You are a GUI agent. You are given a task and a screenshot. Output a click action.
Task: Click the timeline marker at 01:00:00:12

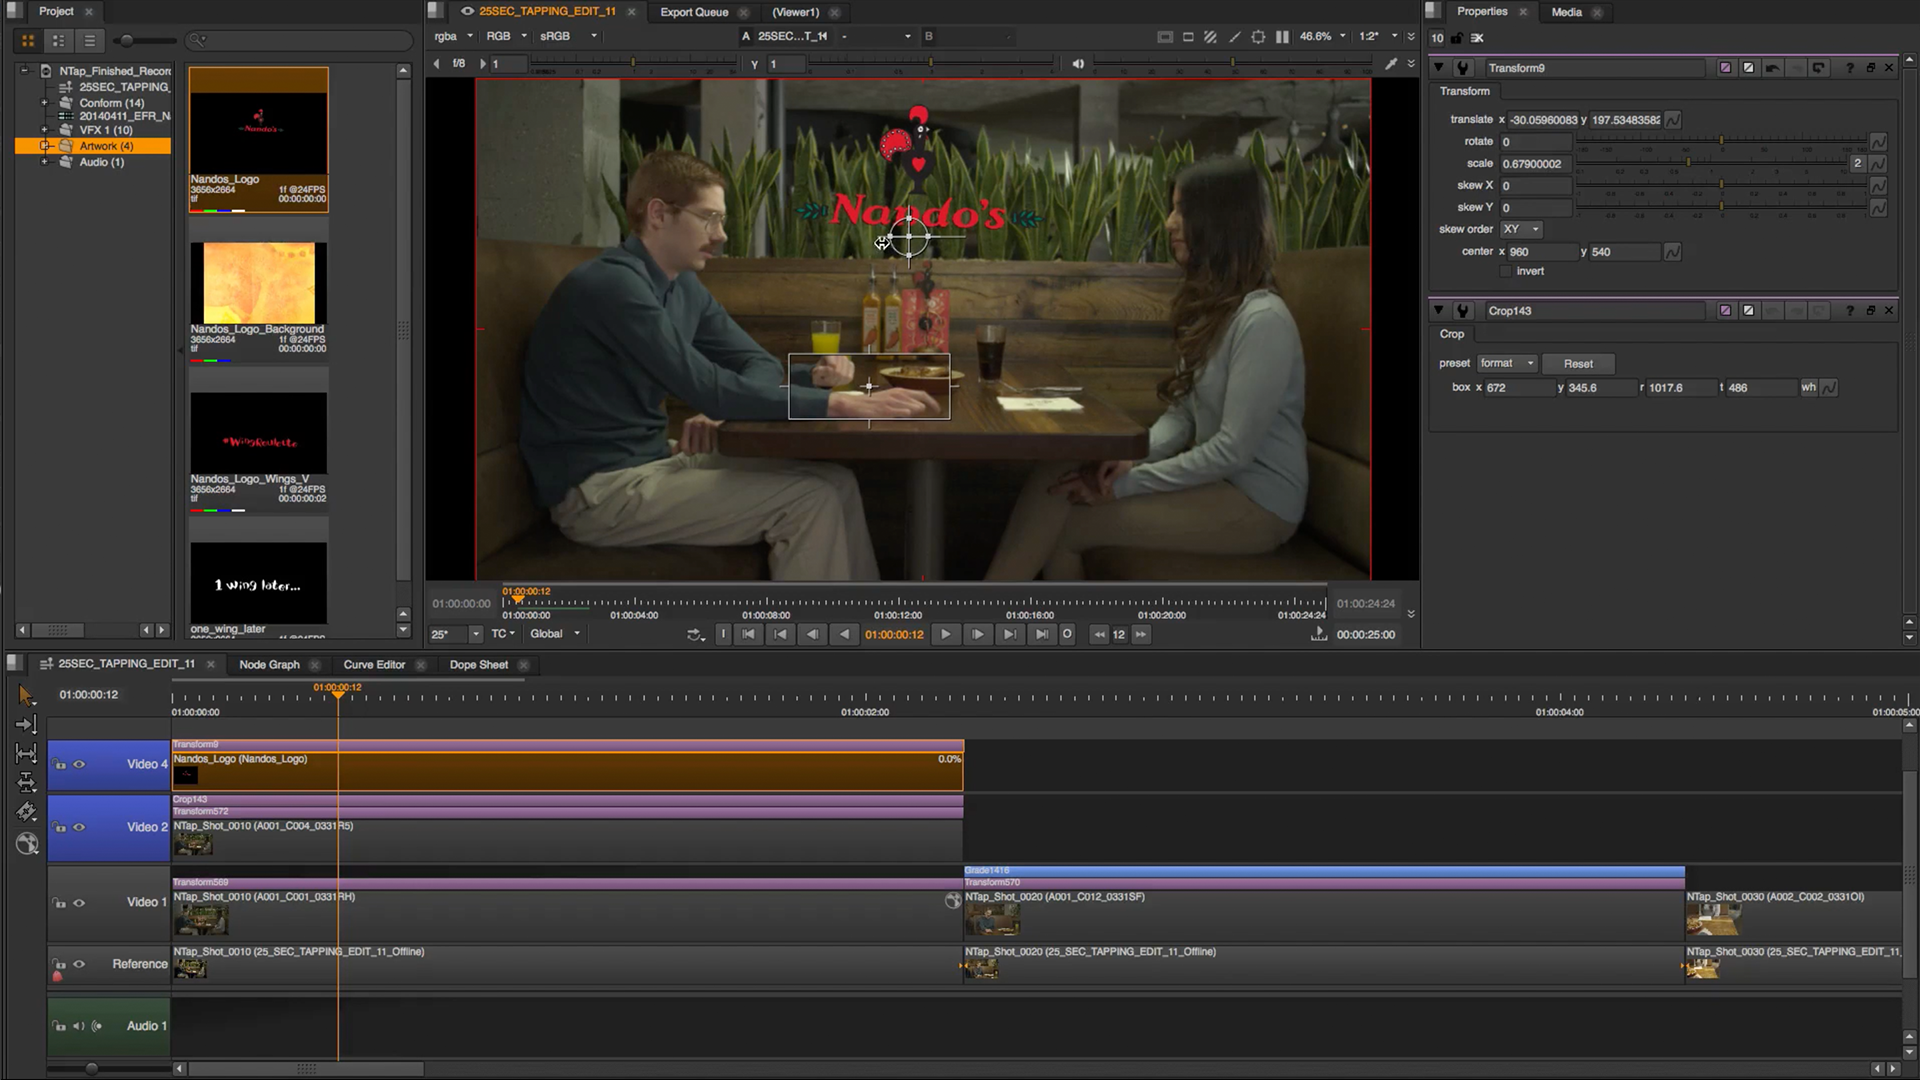[338, 694]
